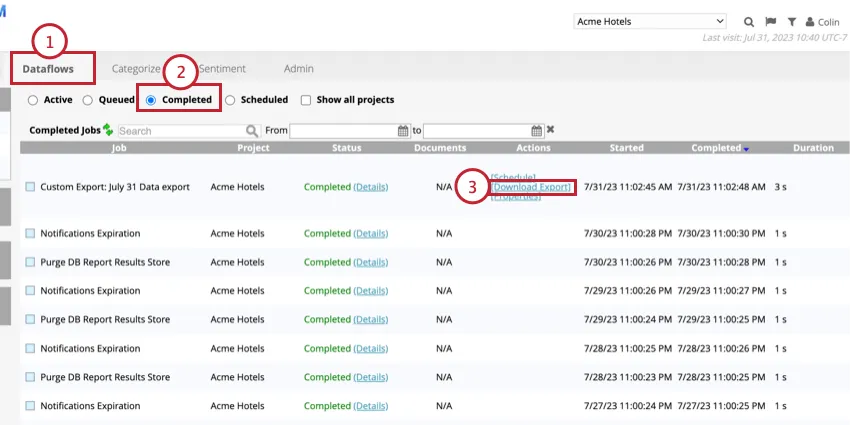Screen dimensions: 850x425
Task: Clear the date range with the X icon
Action: [550, 130]
